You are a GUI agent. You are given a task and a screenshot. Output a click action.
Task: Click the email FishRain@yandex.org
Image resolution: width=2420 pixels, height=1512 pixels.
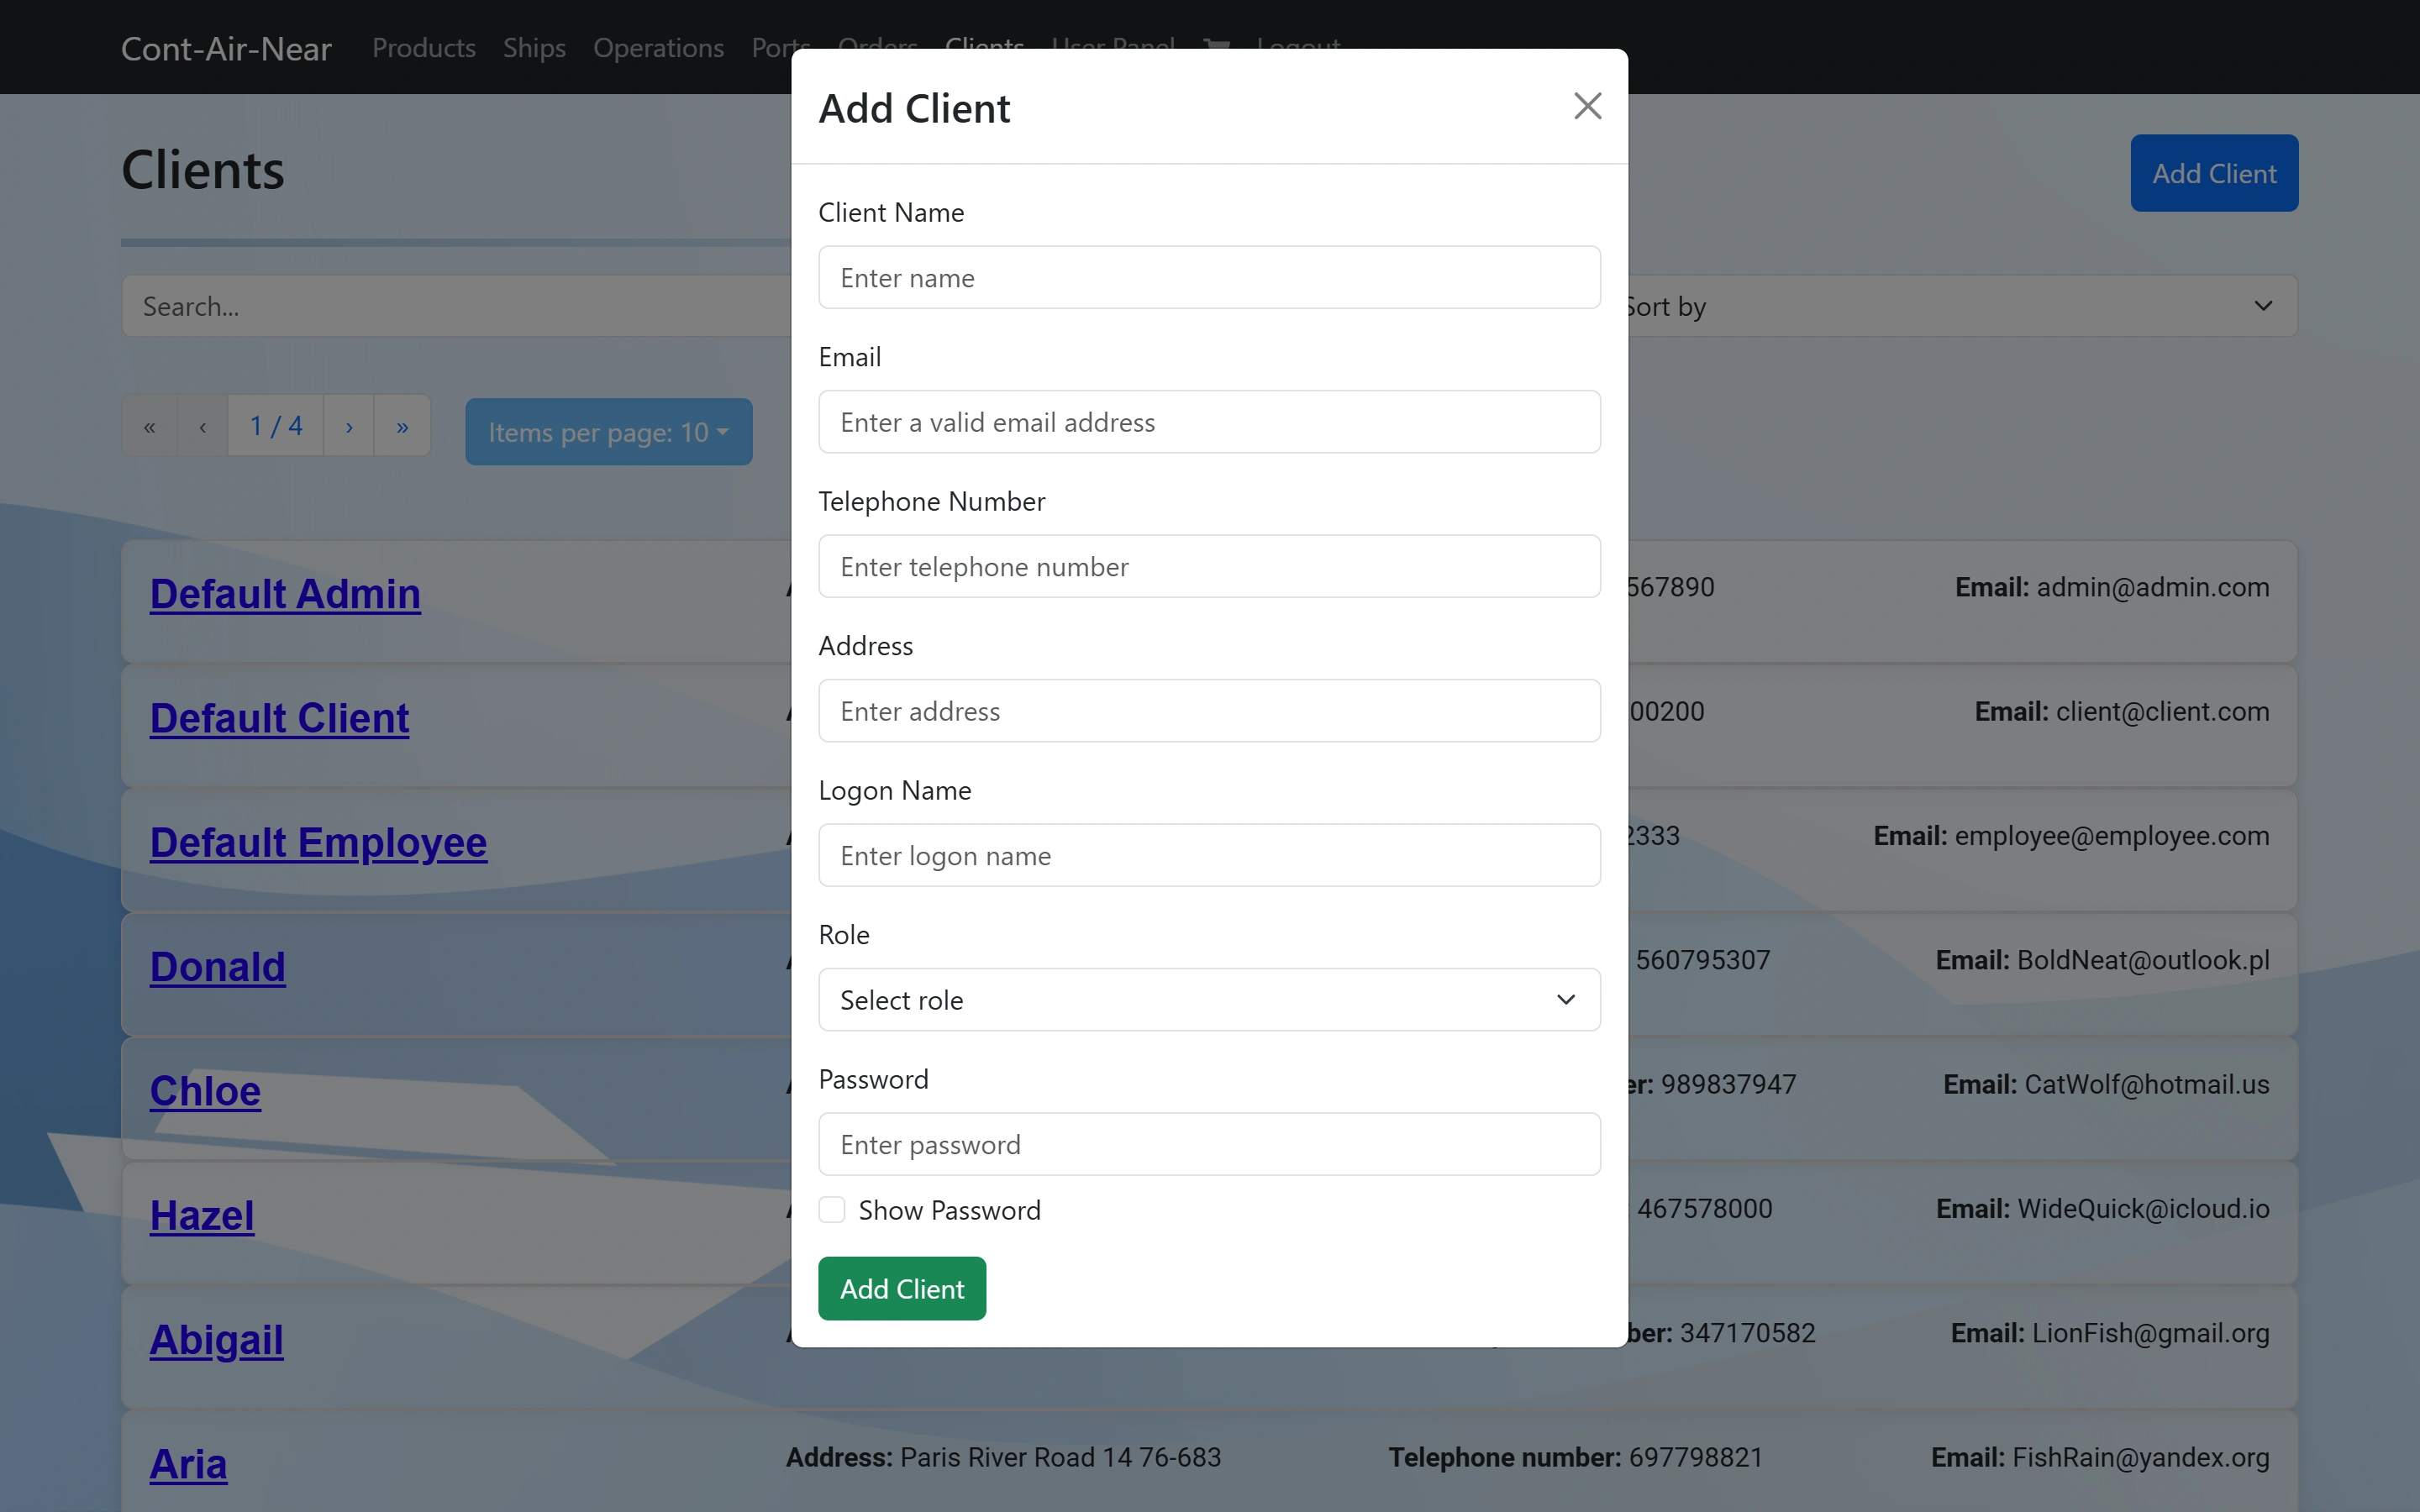click(2141, 1457)
